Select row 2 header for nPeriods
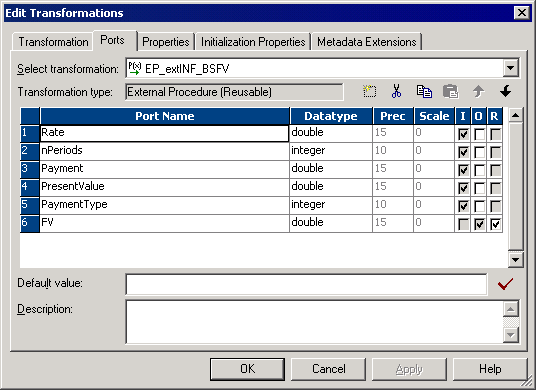The image size is (536, 390). pyautogui.click(x=30, y=151)
